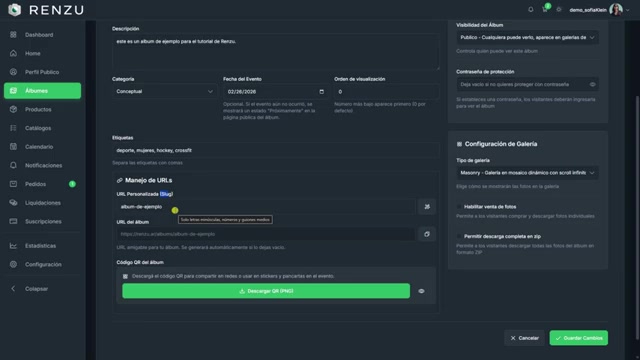Click the Álbumes image icon
Screen dimensions: 640x360
tap(13, 91)
